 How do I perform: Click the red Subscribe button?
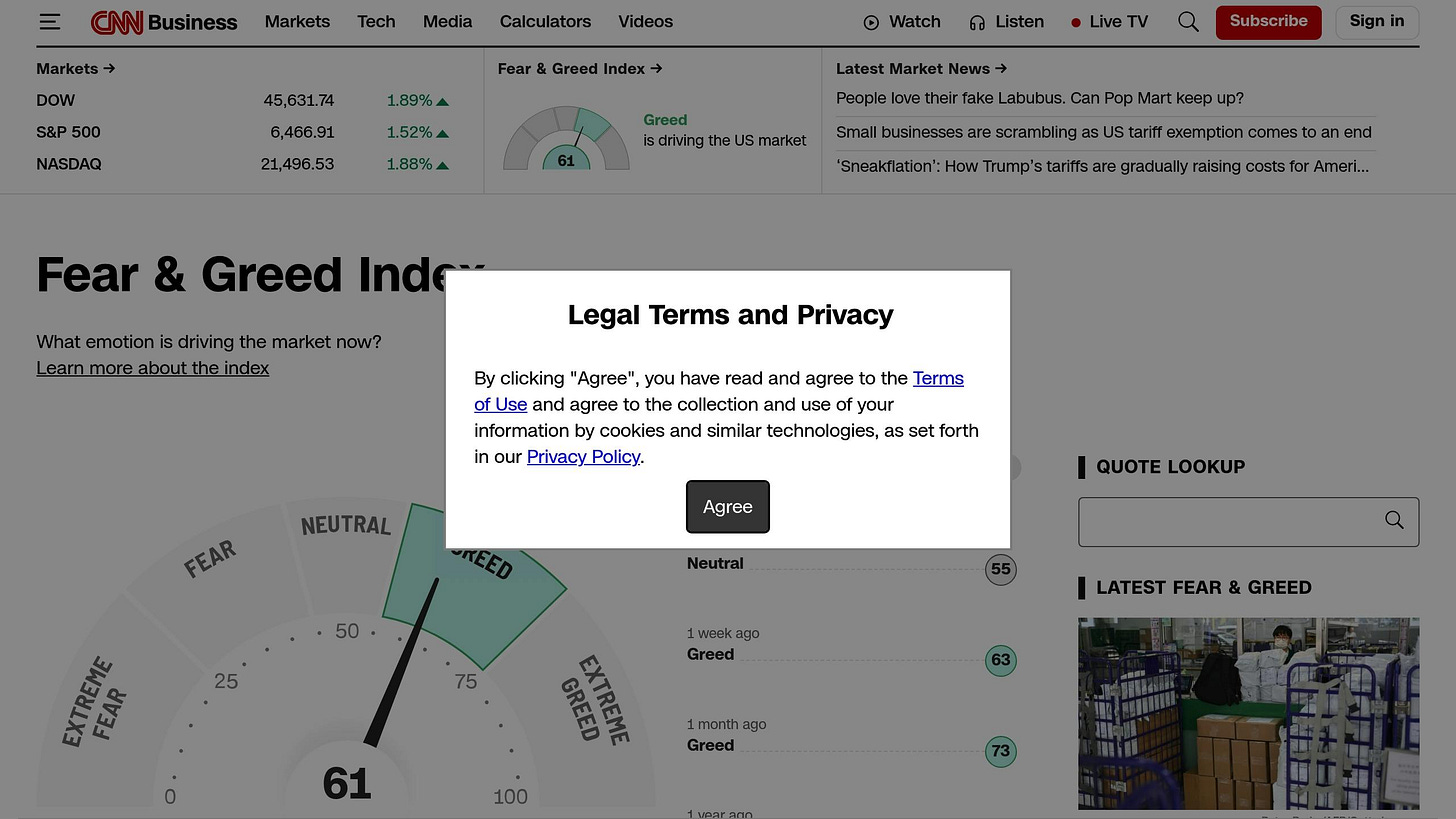pyautogui.click(x=1268, y=22)
